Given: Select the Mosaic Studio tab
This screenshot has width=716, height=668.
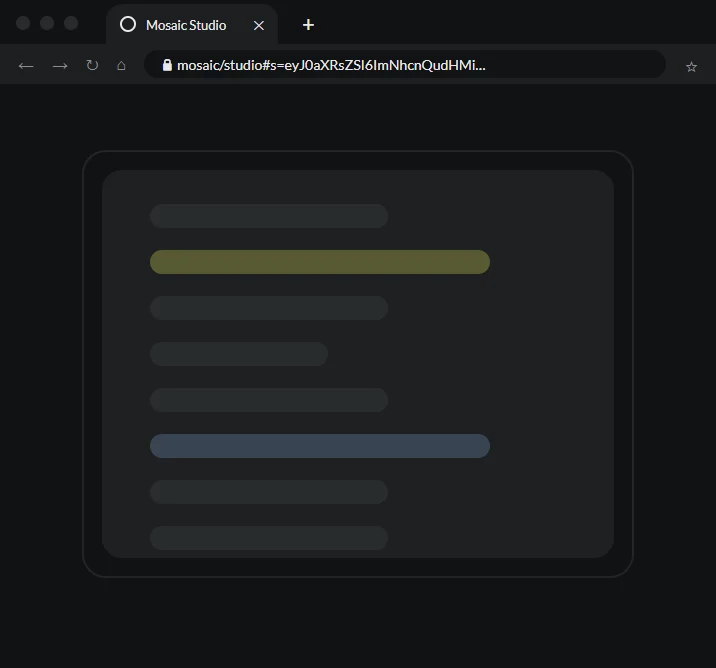Looking at the screenshot, I should 192,25.
